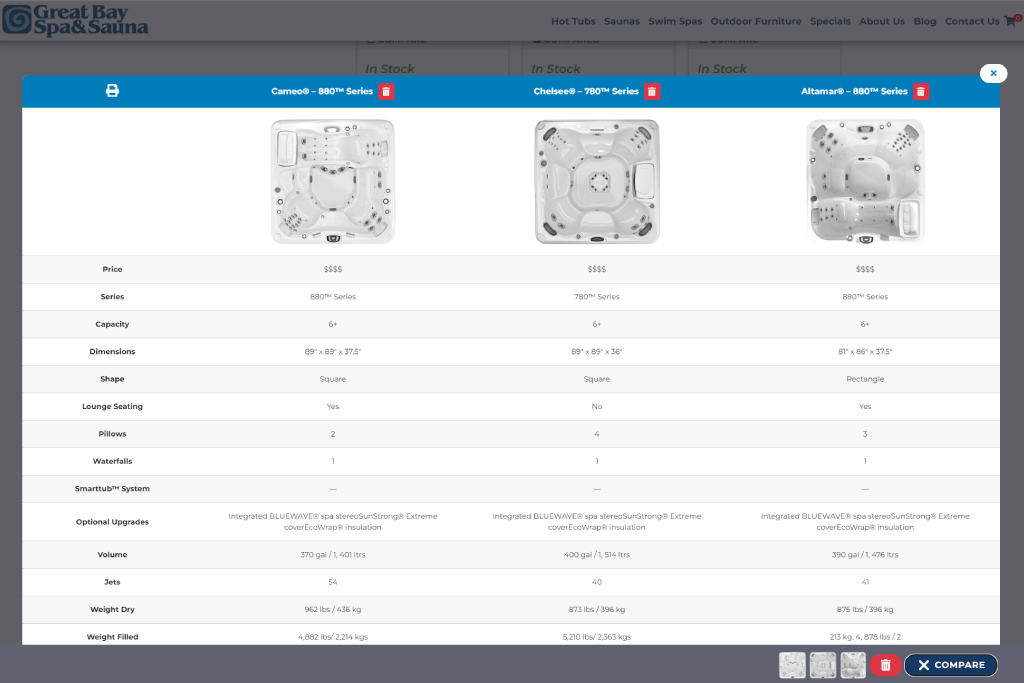View the Altamar hot tub image
Viewport: 1024px width, 683px height.
pos(865,181)
